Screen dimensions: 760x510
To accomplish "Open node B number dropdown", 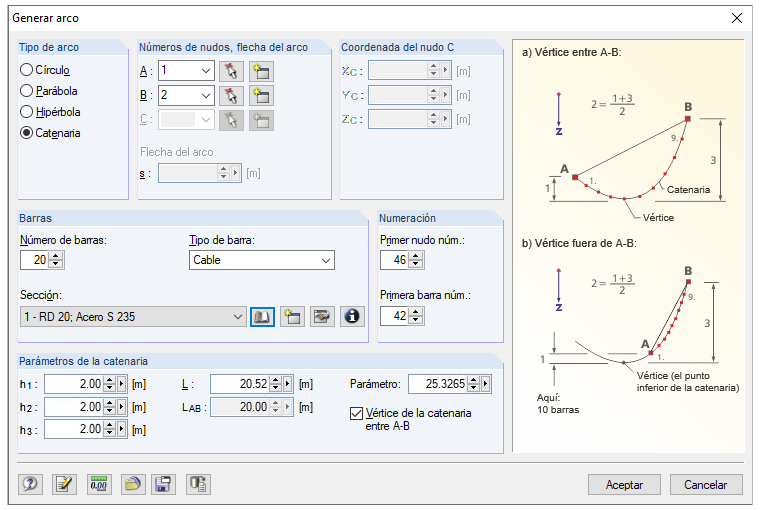I will point(206,96).
